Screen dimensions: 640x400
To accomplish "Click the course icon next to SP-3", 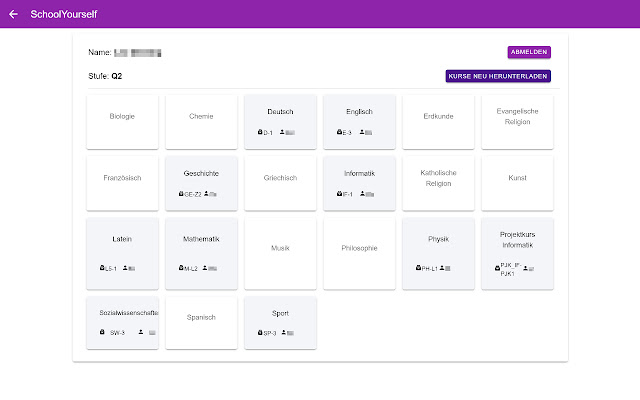I will click(x=260, y=333).
